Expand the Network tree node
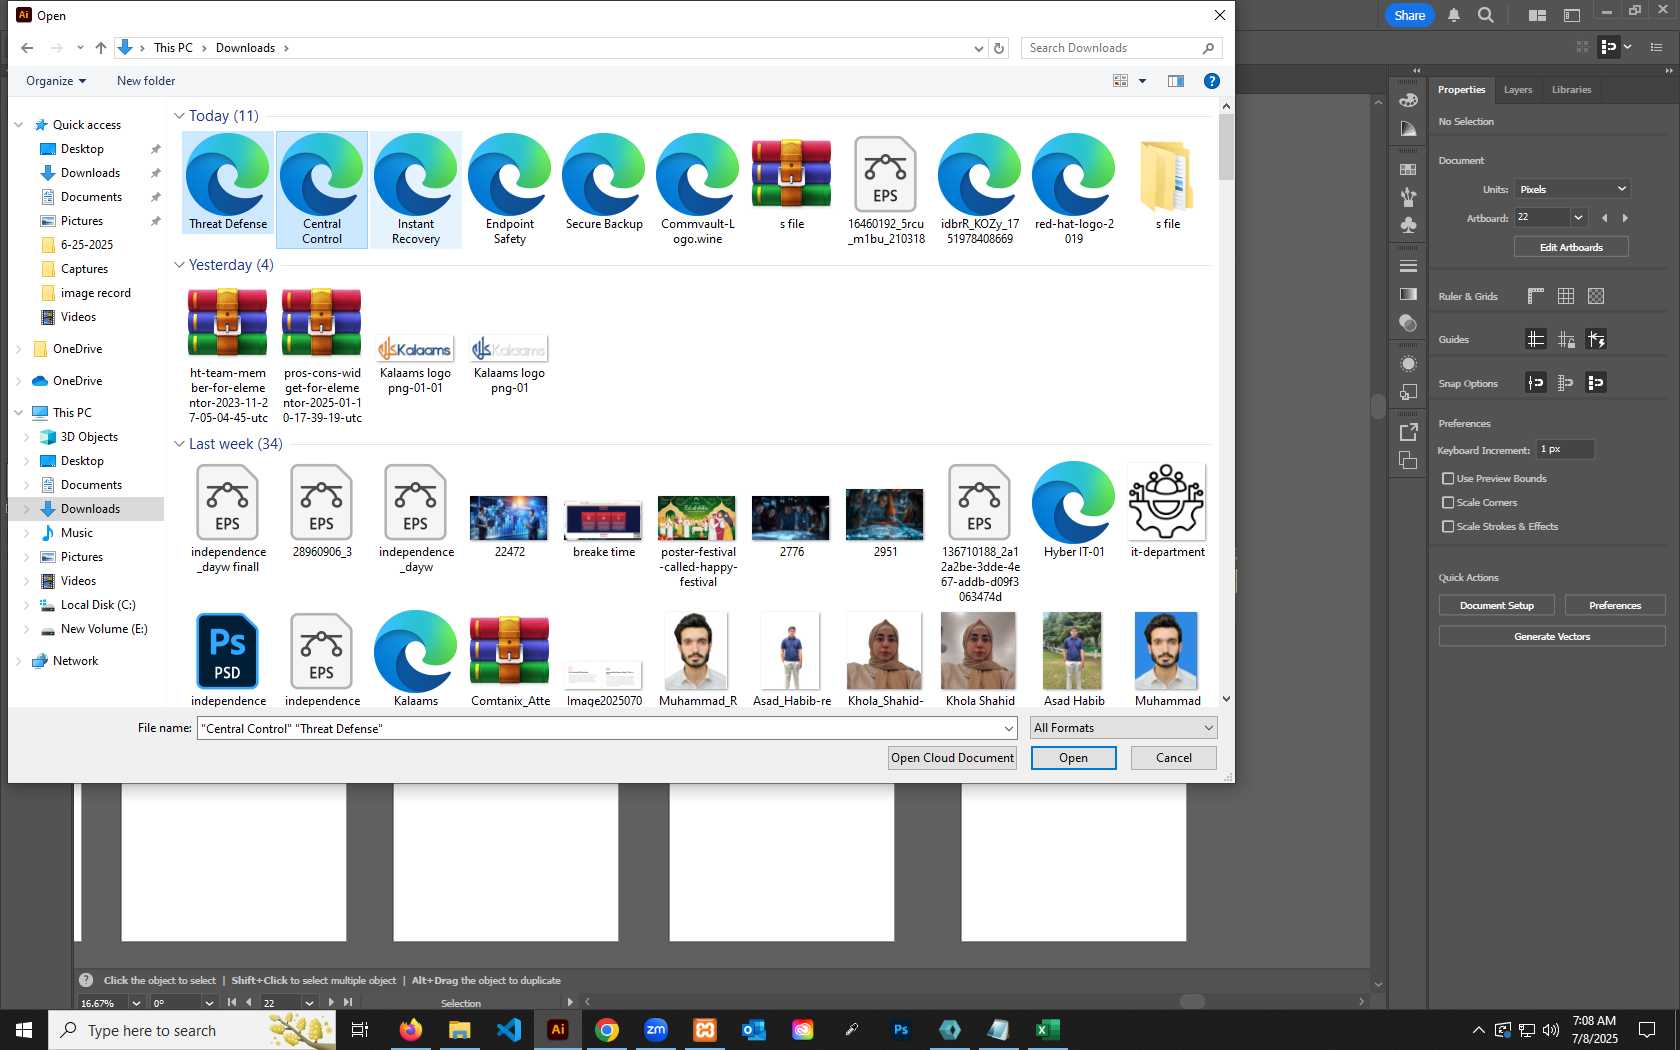Screen dimensions: 1680x1050 pos(19,661)
